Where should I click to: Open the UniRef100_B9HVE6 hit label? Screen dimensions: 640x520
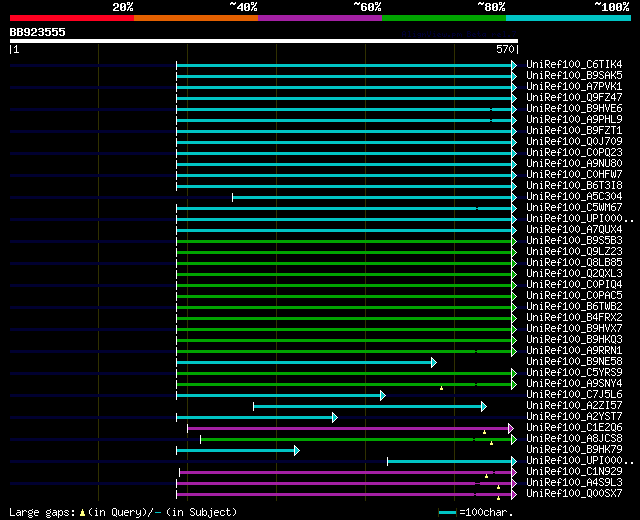click(x=574, y=109)
